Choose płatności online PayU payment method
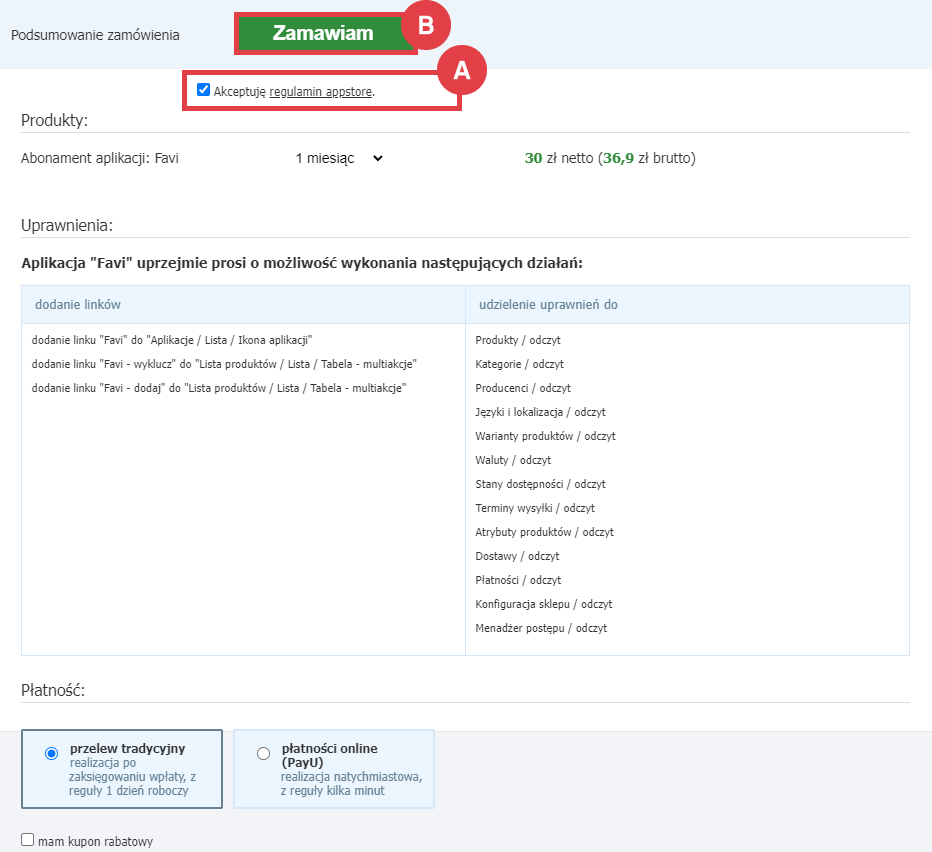Viewport: 932px width, 852px height. click(263, 752)
